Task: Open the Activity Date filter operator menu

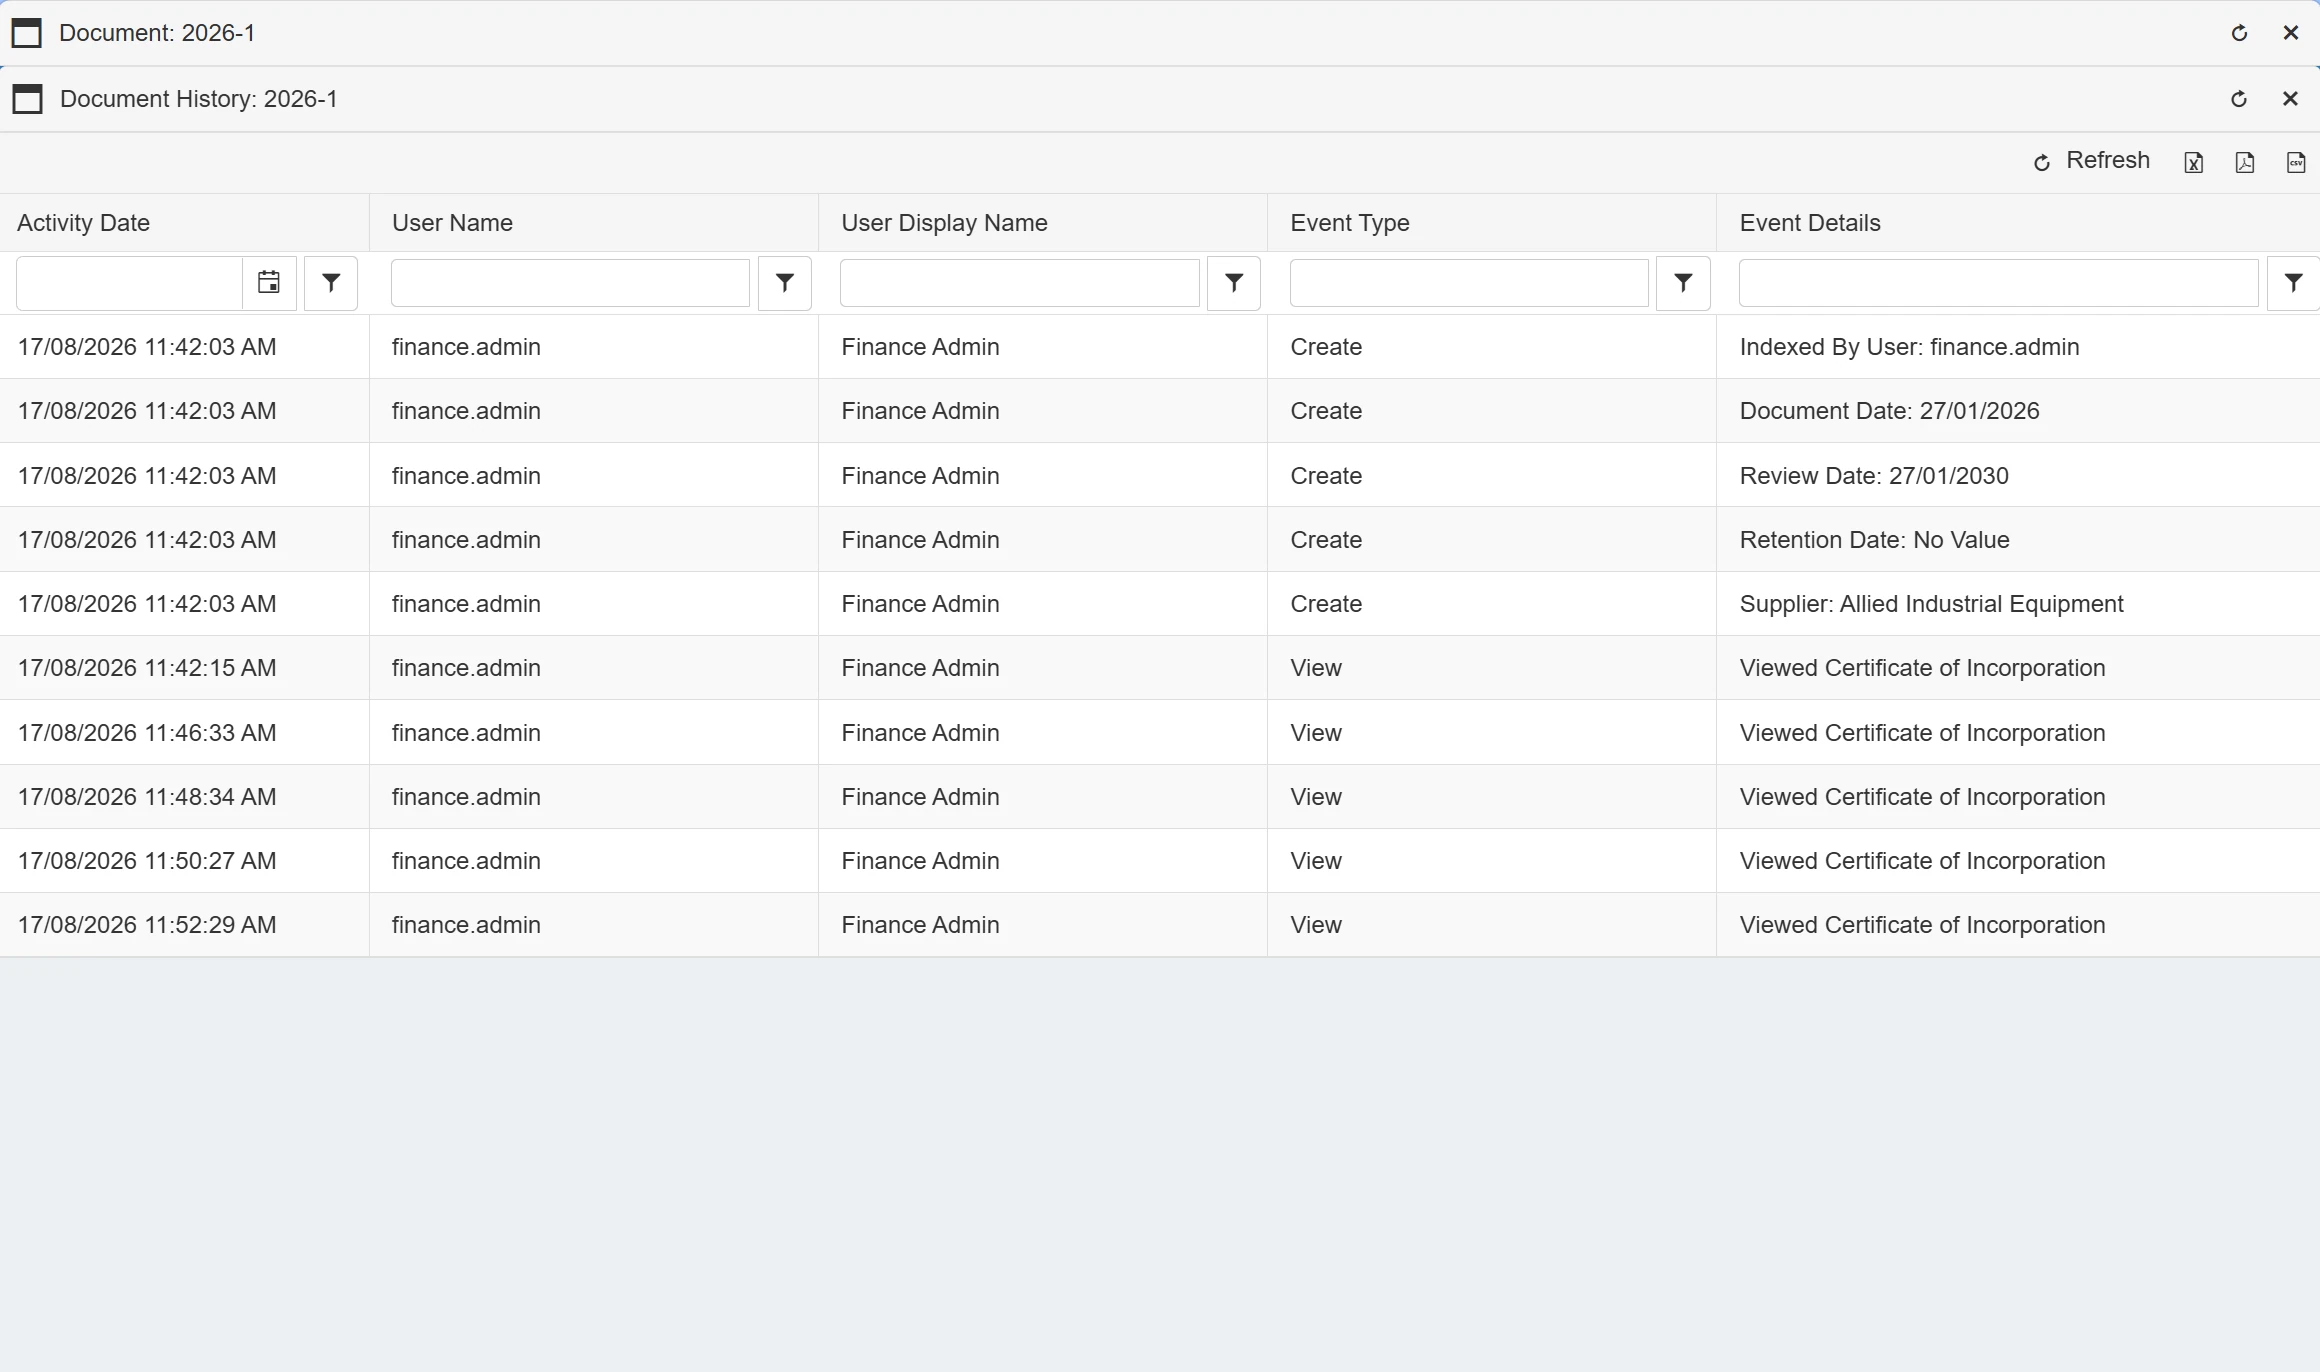Action: tap(331, 283)
